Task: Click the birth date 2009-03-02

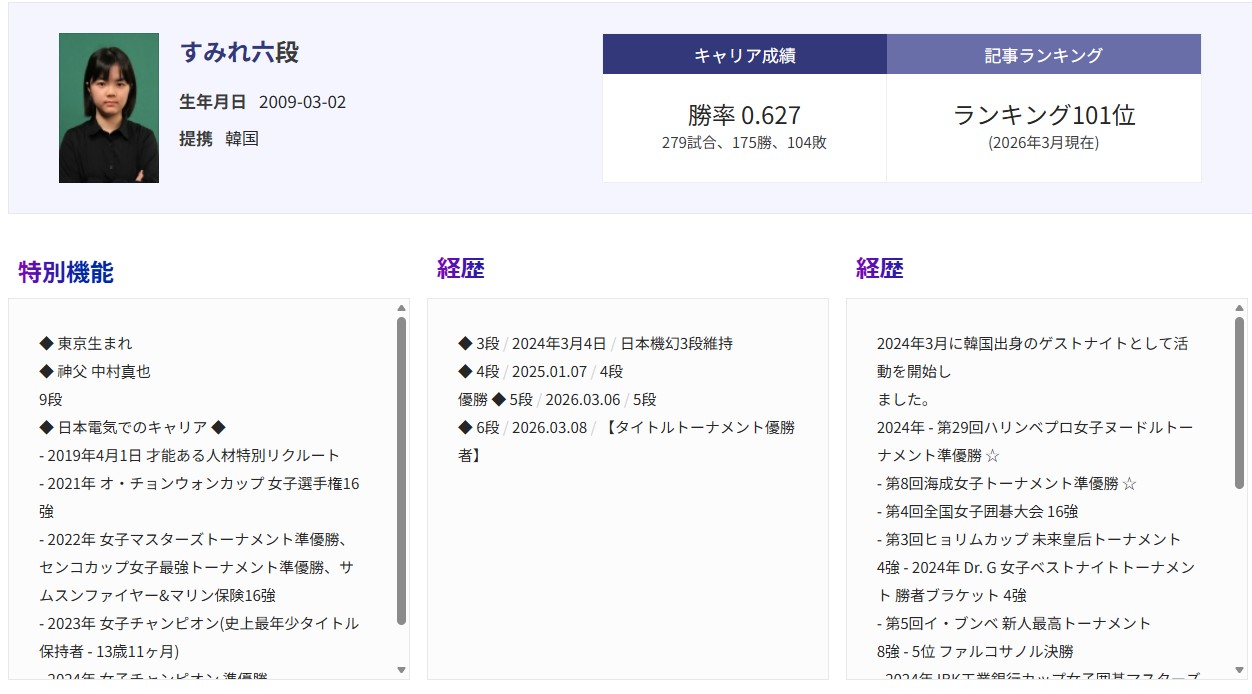Action: (302, 102)
